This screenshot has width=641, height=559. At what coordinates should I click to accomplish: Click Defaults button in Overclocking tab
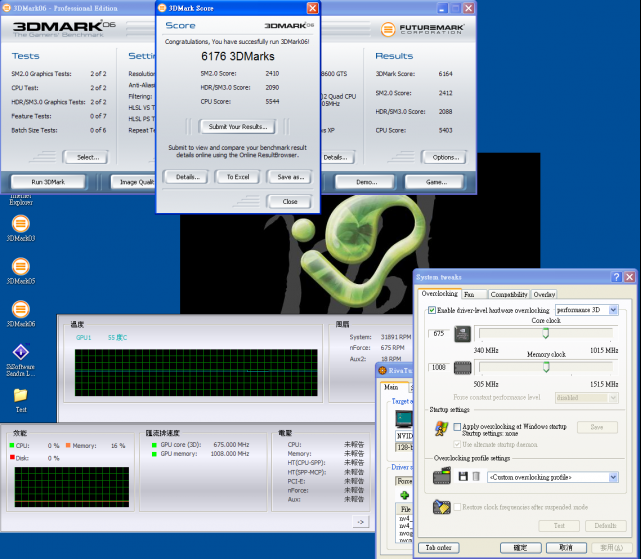click(x=605, y=525)
